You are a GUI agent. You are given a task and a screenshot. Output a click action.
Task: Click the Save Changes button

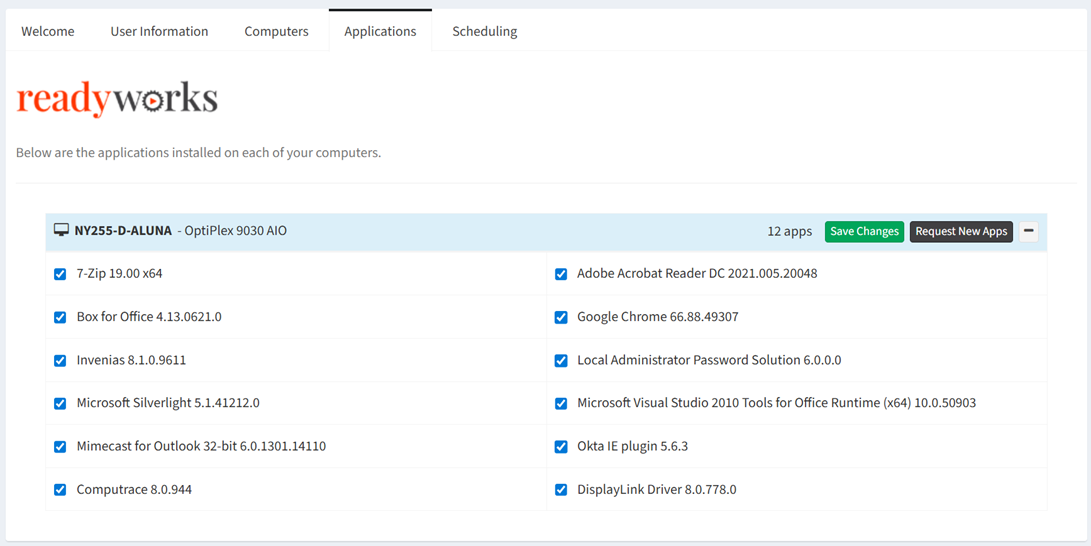click(x=864, y=232)
